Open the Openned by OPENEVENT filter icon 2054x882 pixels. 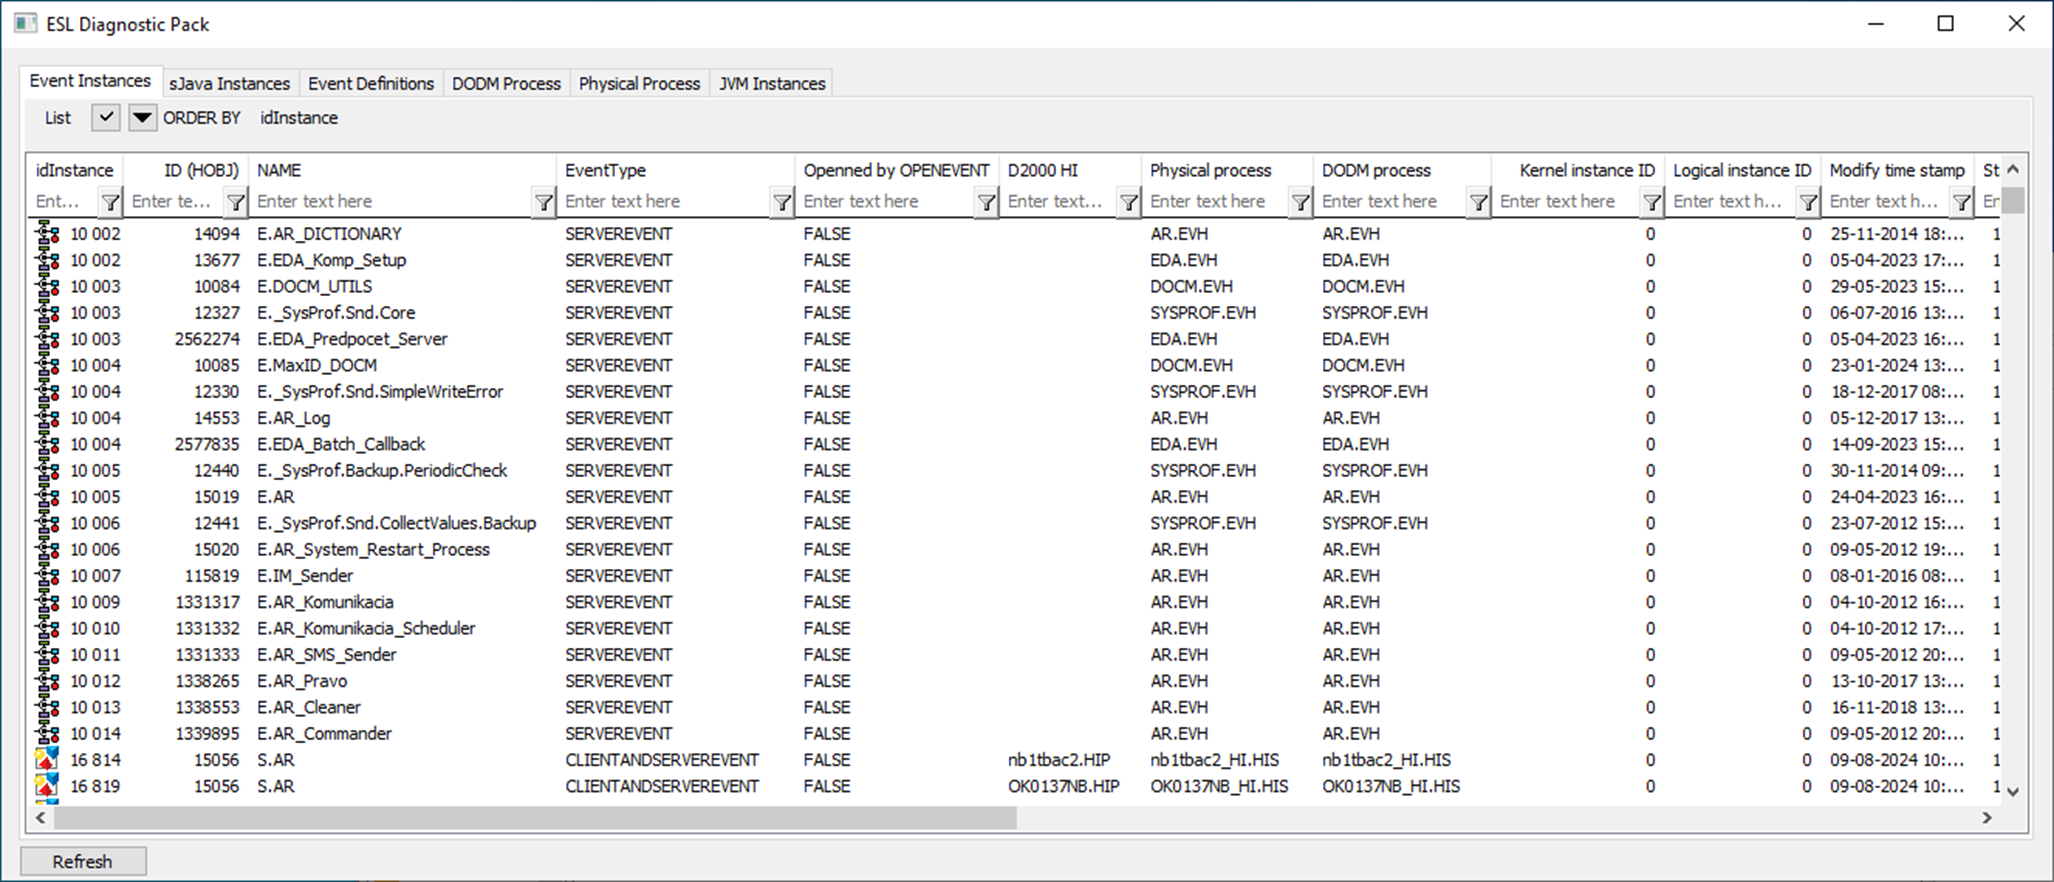click(986, 202)
